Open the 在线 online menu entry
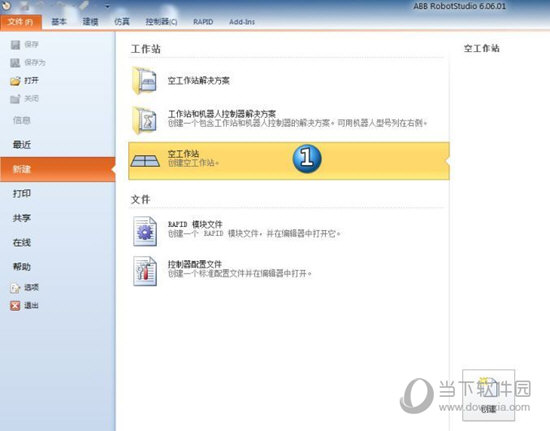 click(22, 242)
